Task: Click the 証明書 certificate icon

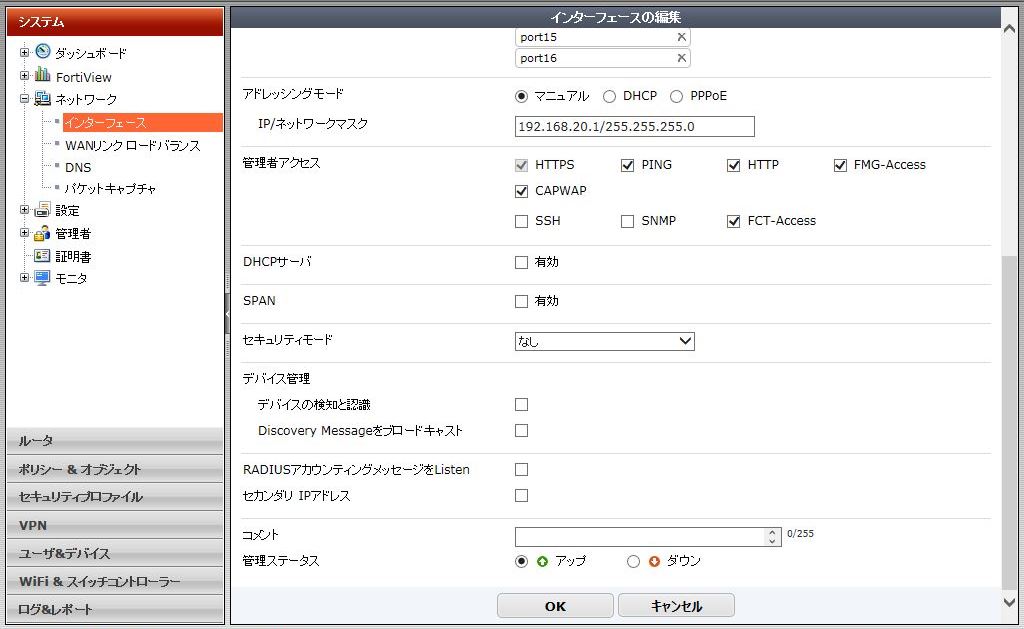Action: coord(43,256)
